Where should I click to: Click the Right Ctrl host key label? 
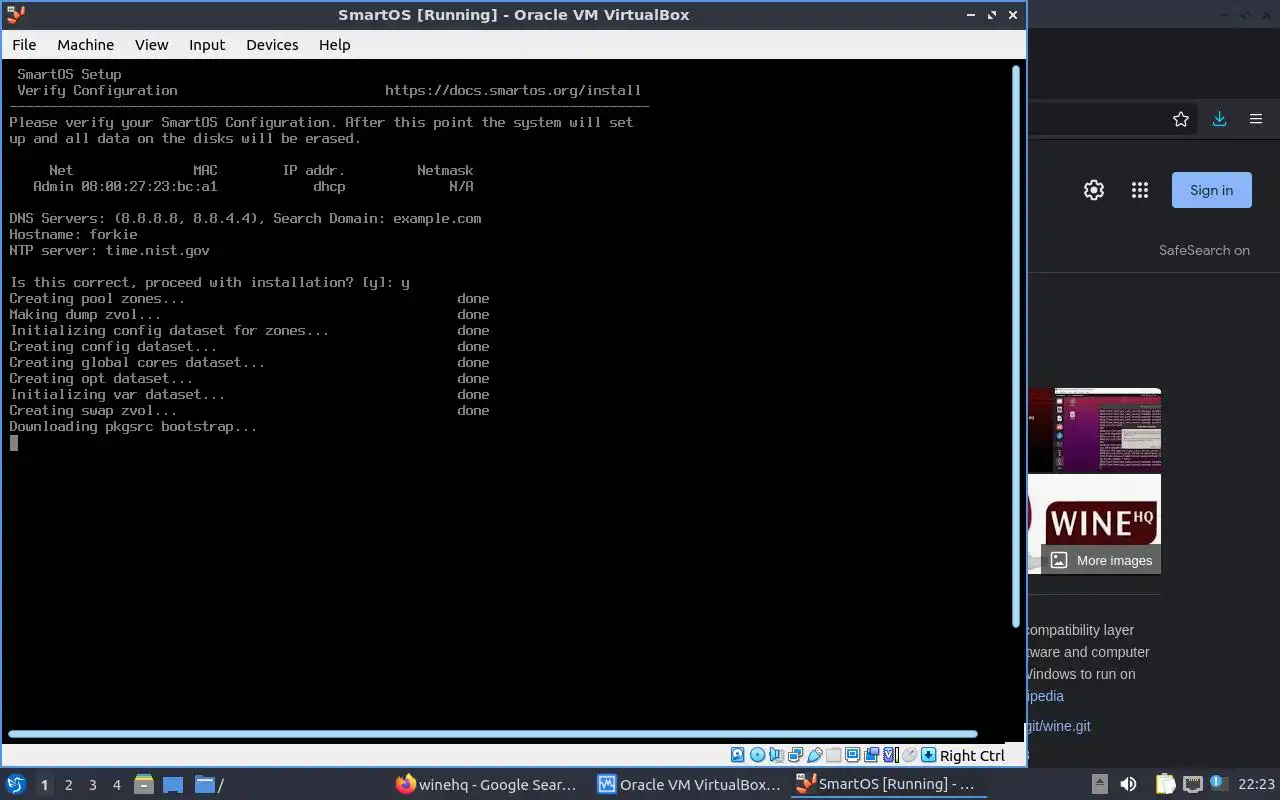[972, 756]
